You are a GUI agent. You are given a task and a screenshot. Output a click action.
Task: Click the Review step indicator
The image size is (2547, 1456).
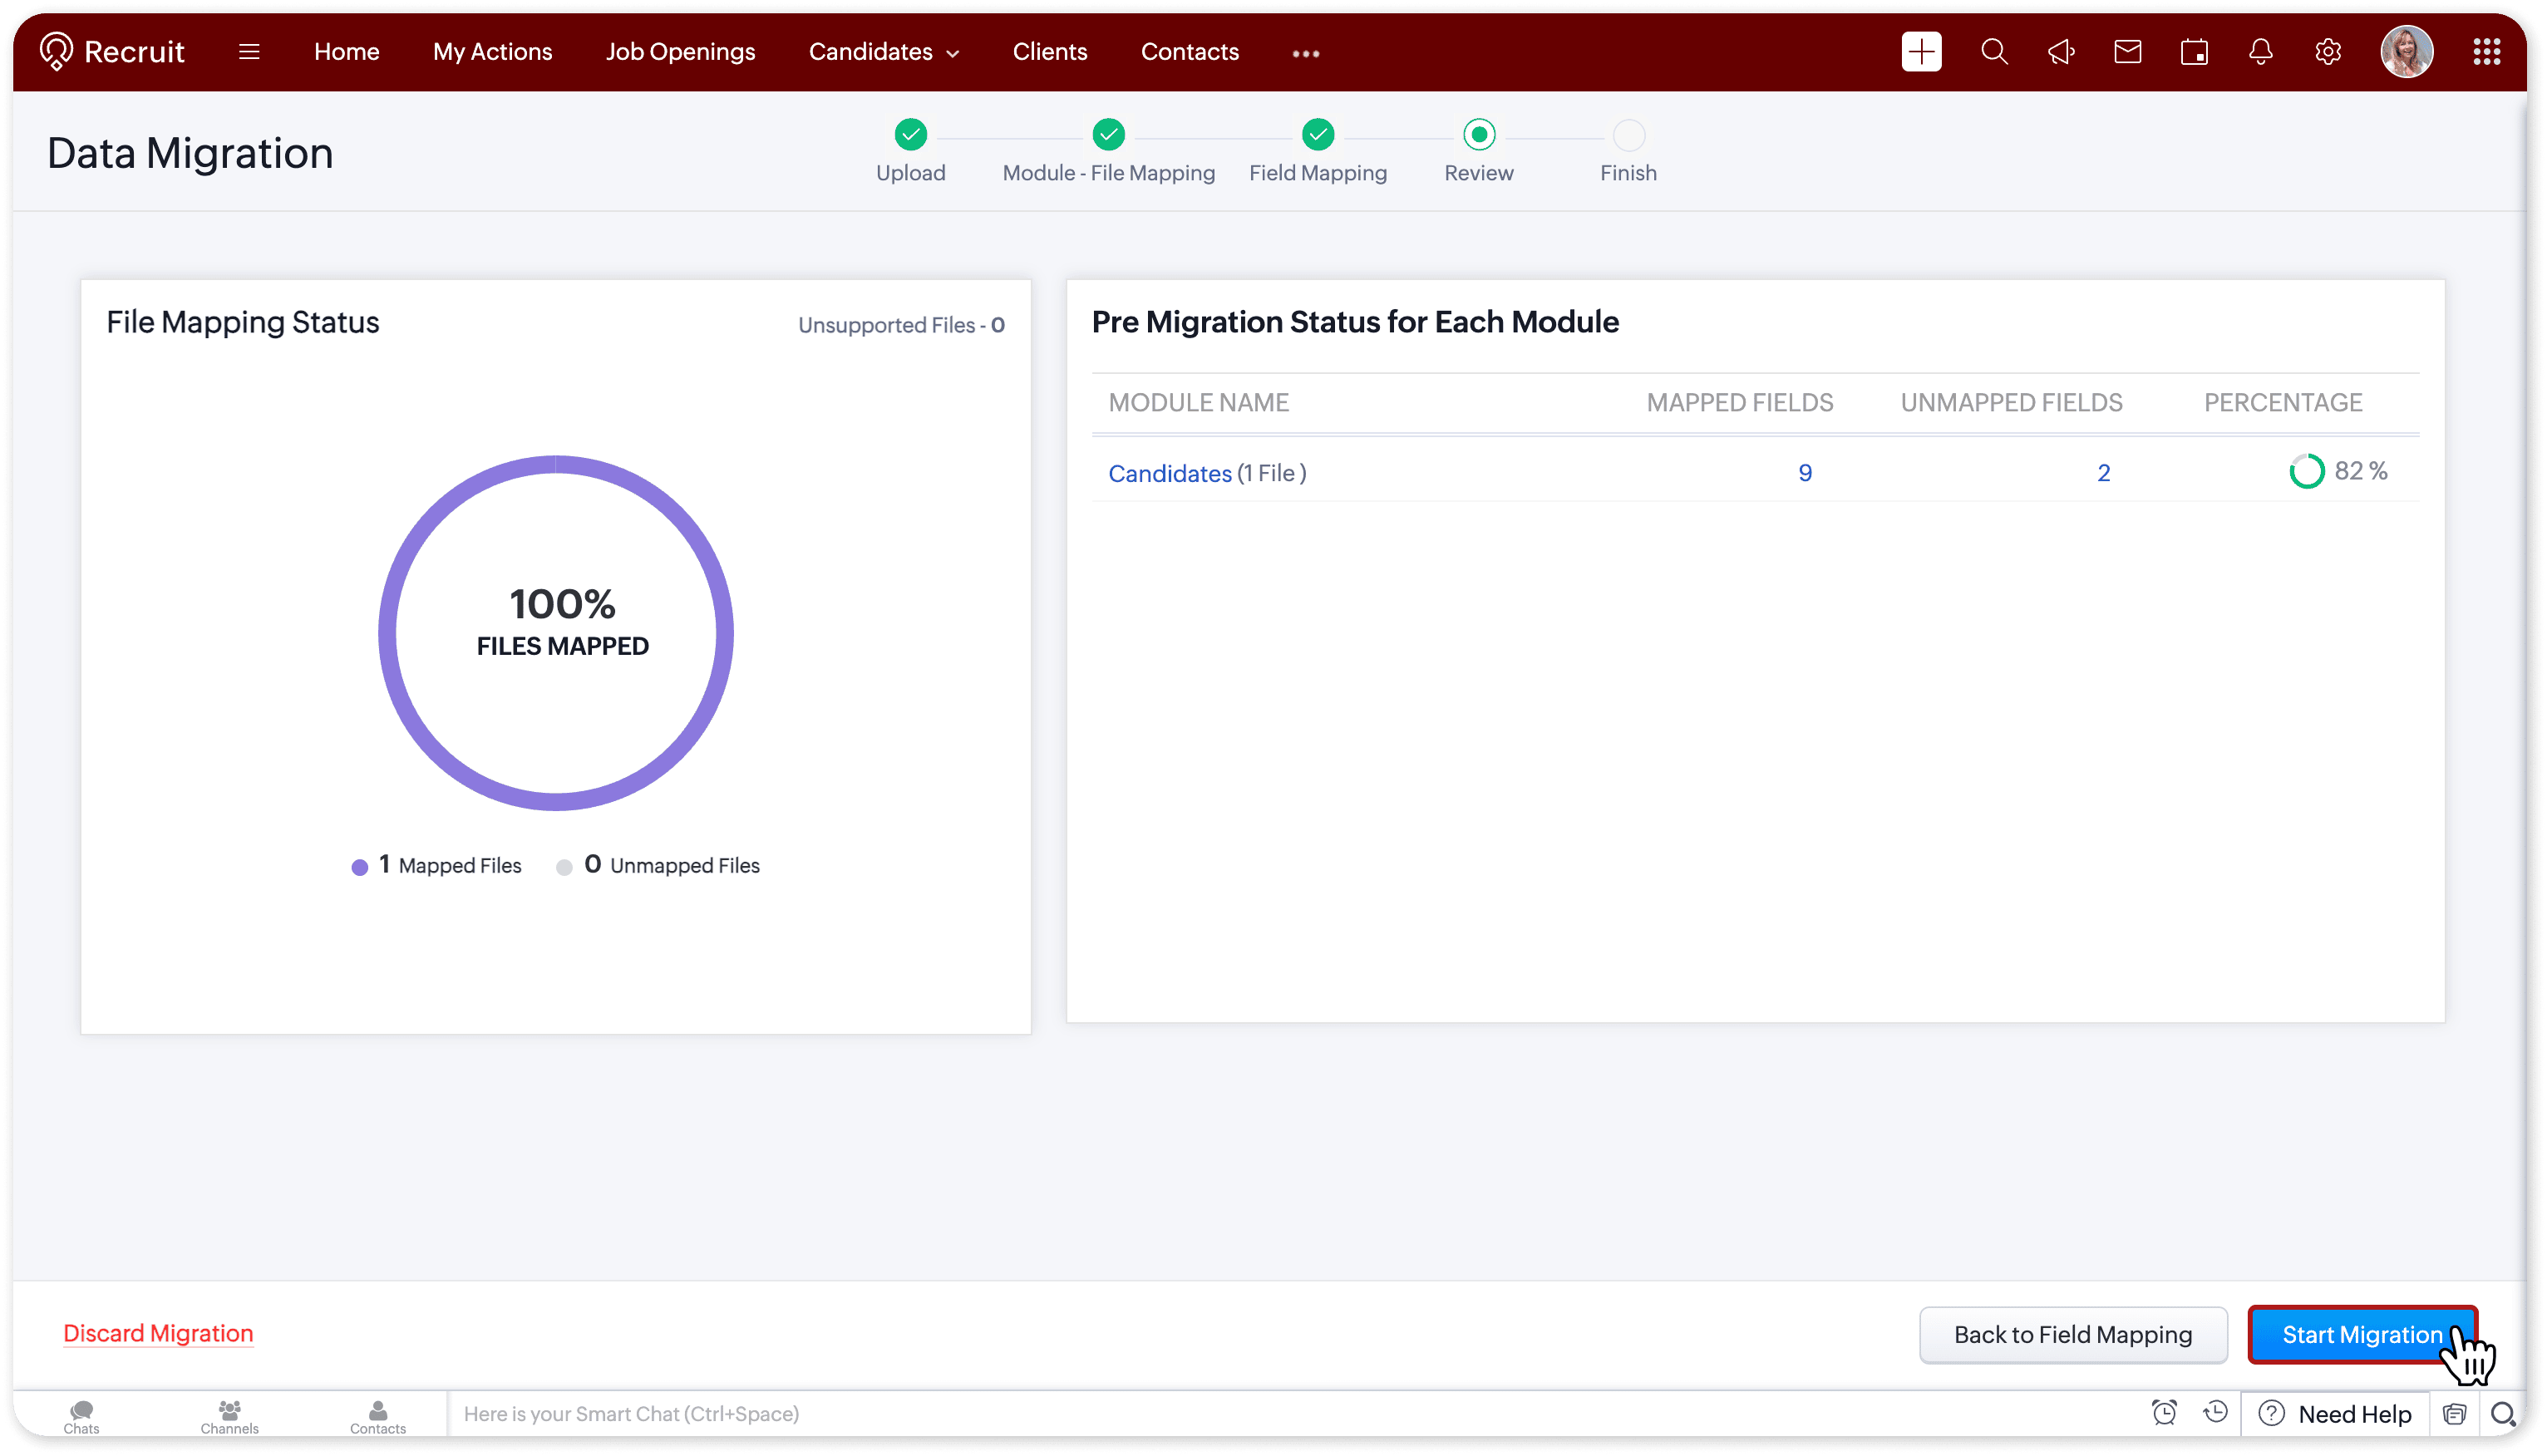(x=1479, y=135)
